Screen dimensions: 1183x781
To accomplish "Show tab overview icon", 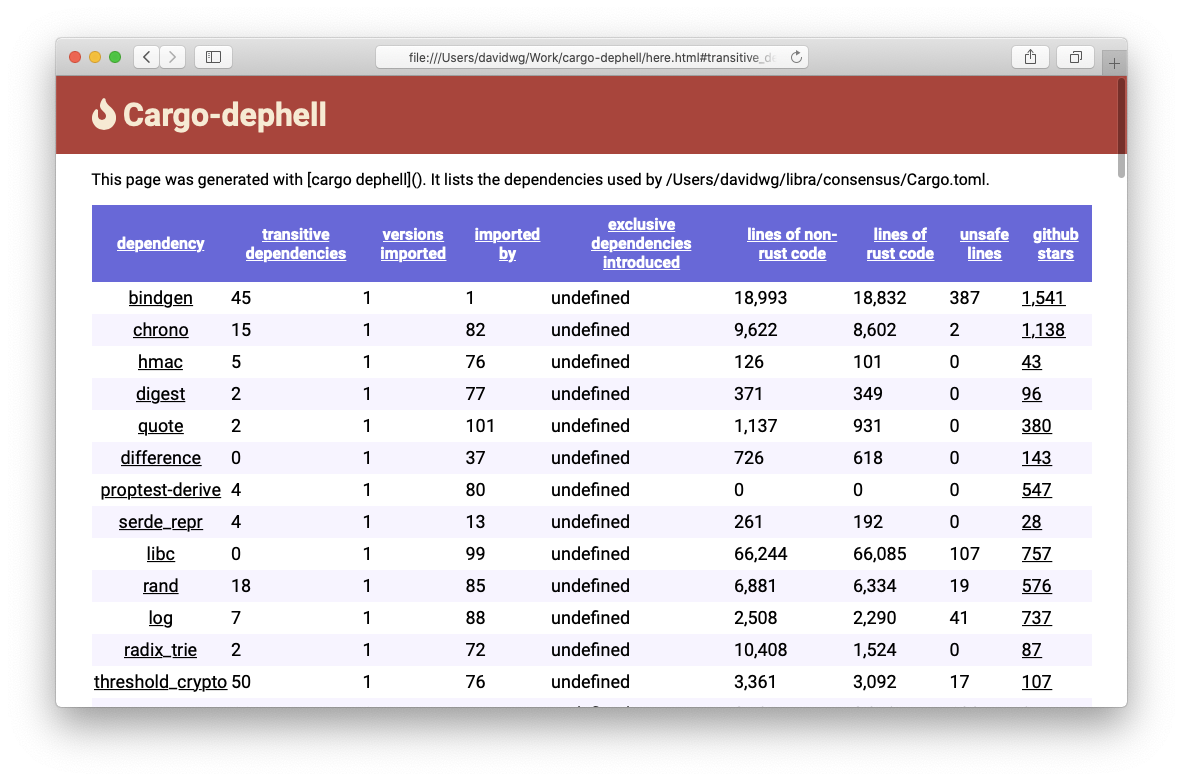I will 1076,57.
